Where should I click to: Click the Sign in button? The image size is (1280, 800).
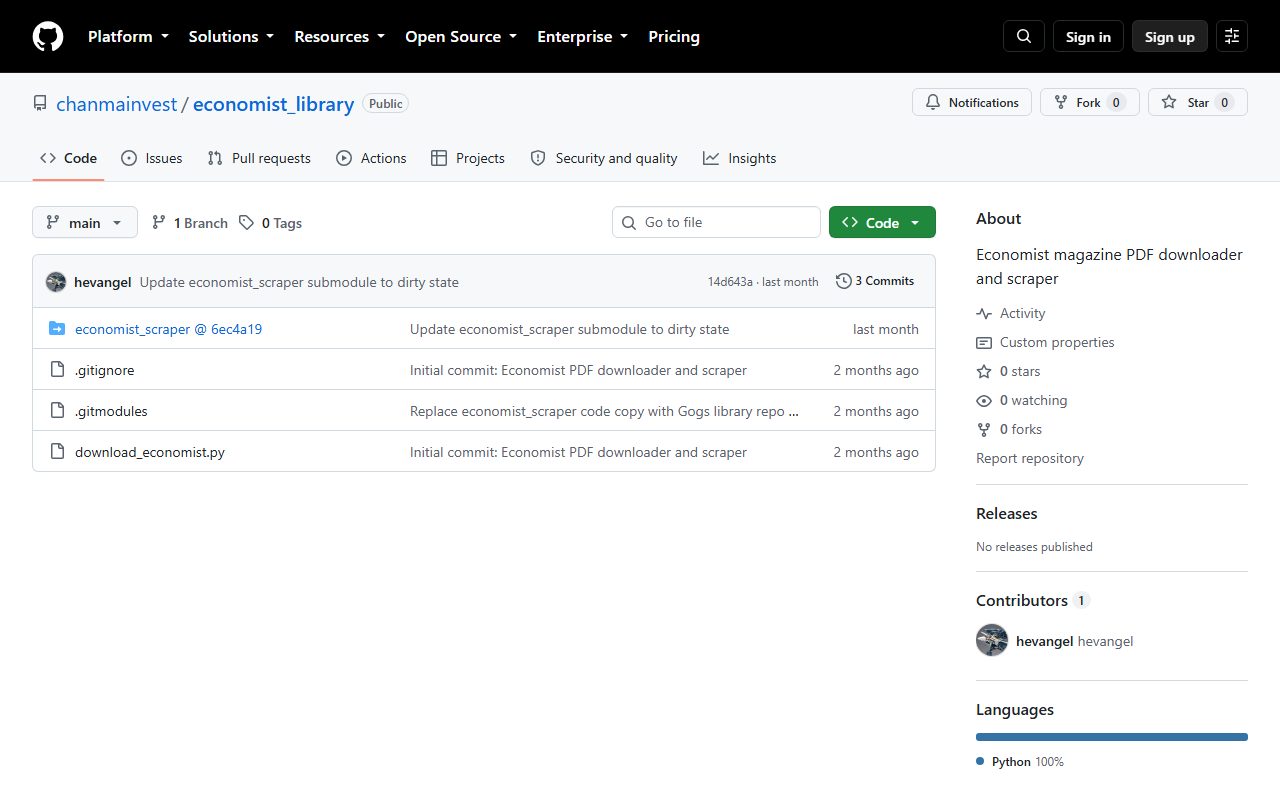[x=1088, y=37]
